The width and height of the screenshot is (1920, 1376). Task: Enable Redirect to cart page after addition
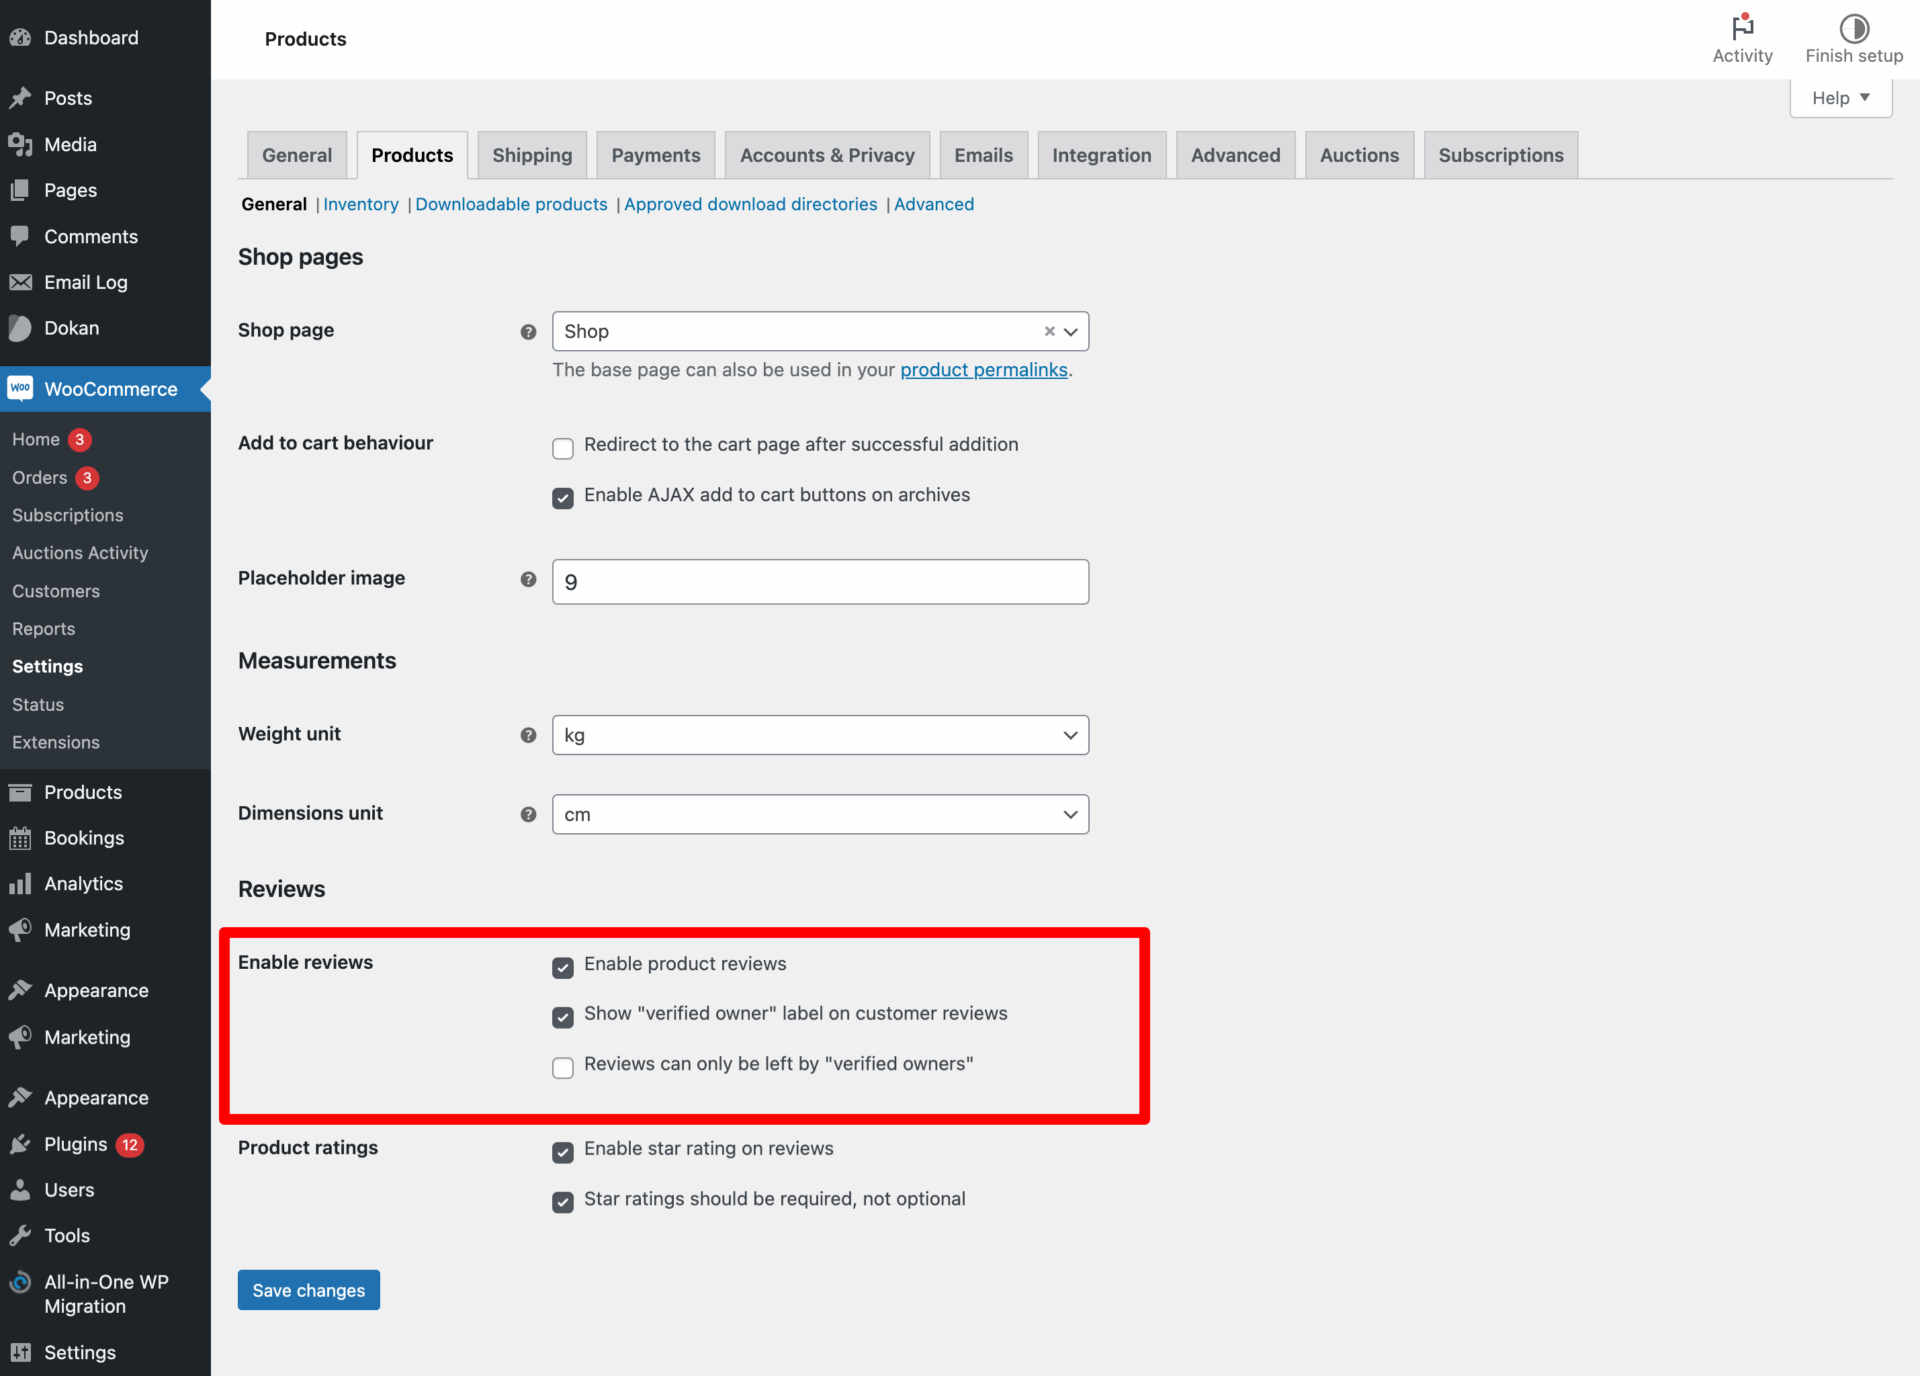point(563,448)
